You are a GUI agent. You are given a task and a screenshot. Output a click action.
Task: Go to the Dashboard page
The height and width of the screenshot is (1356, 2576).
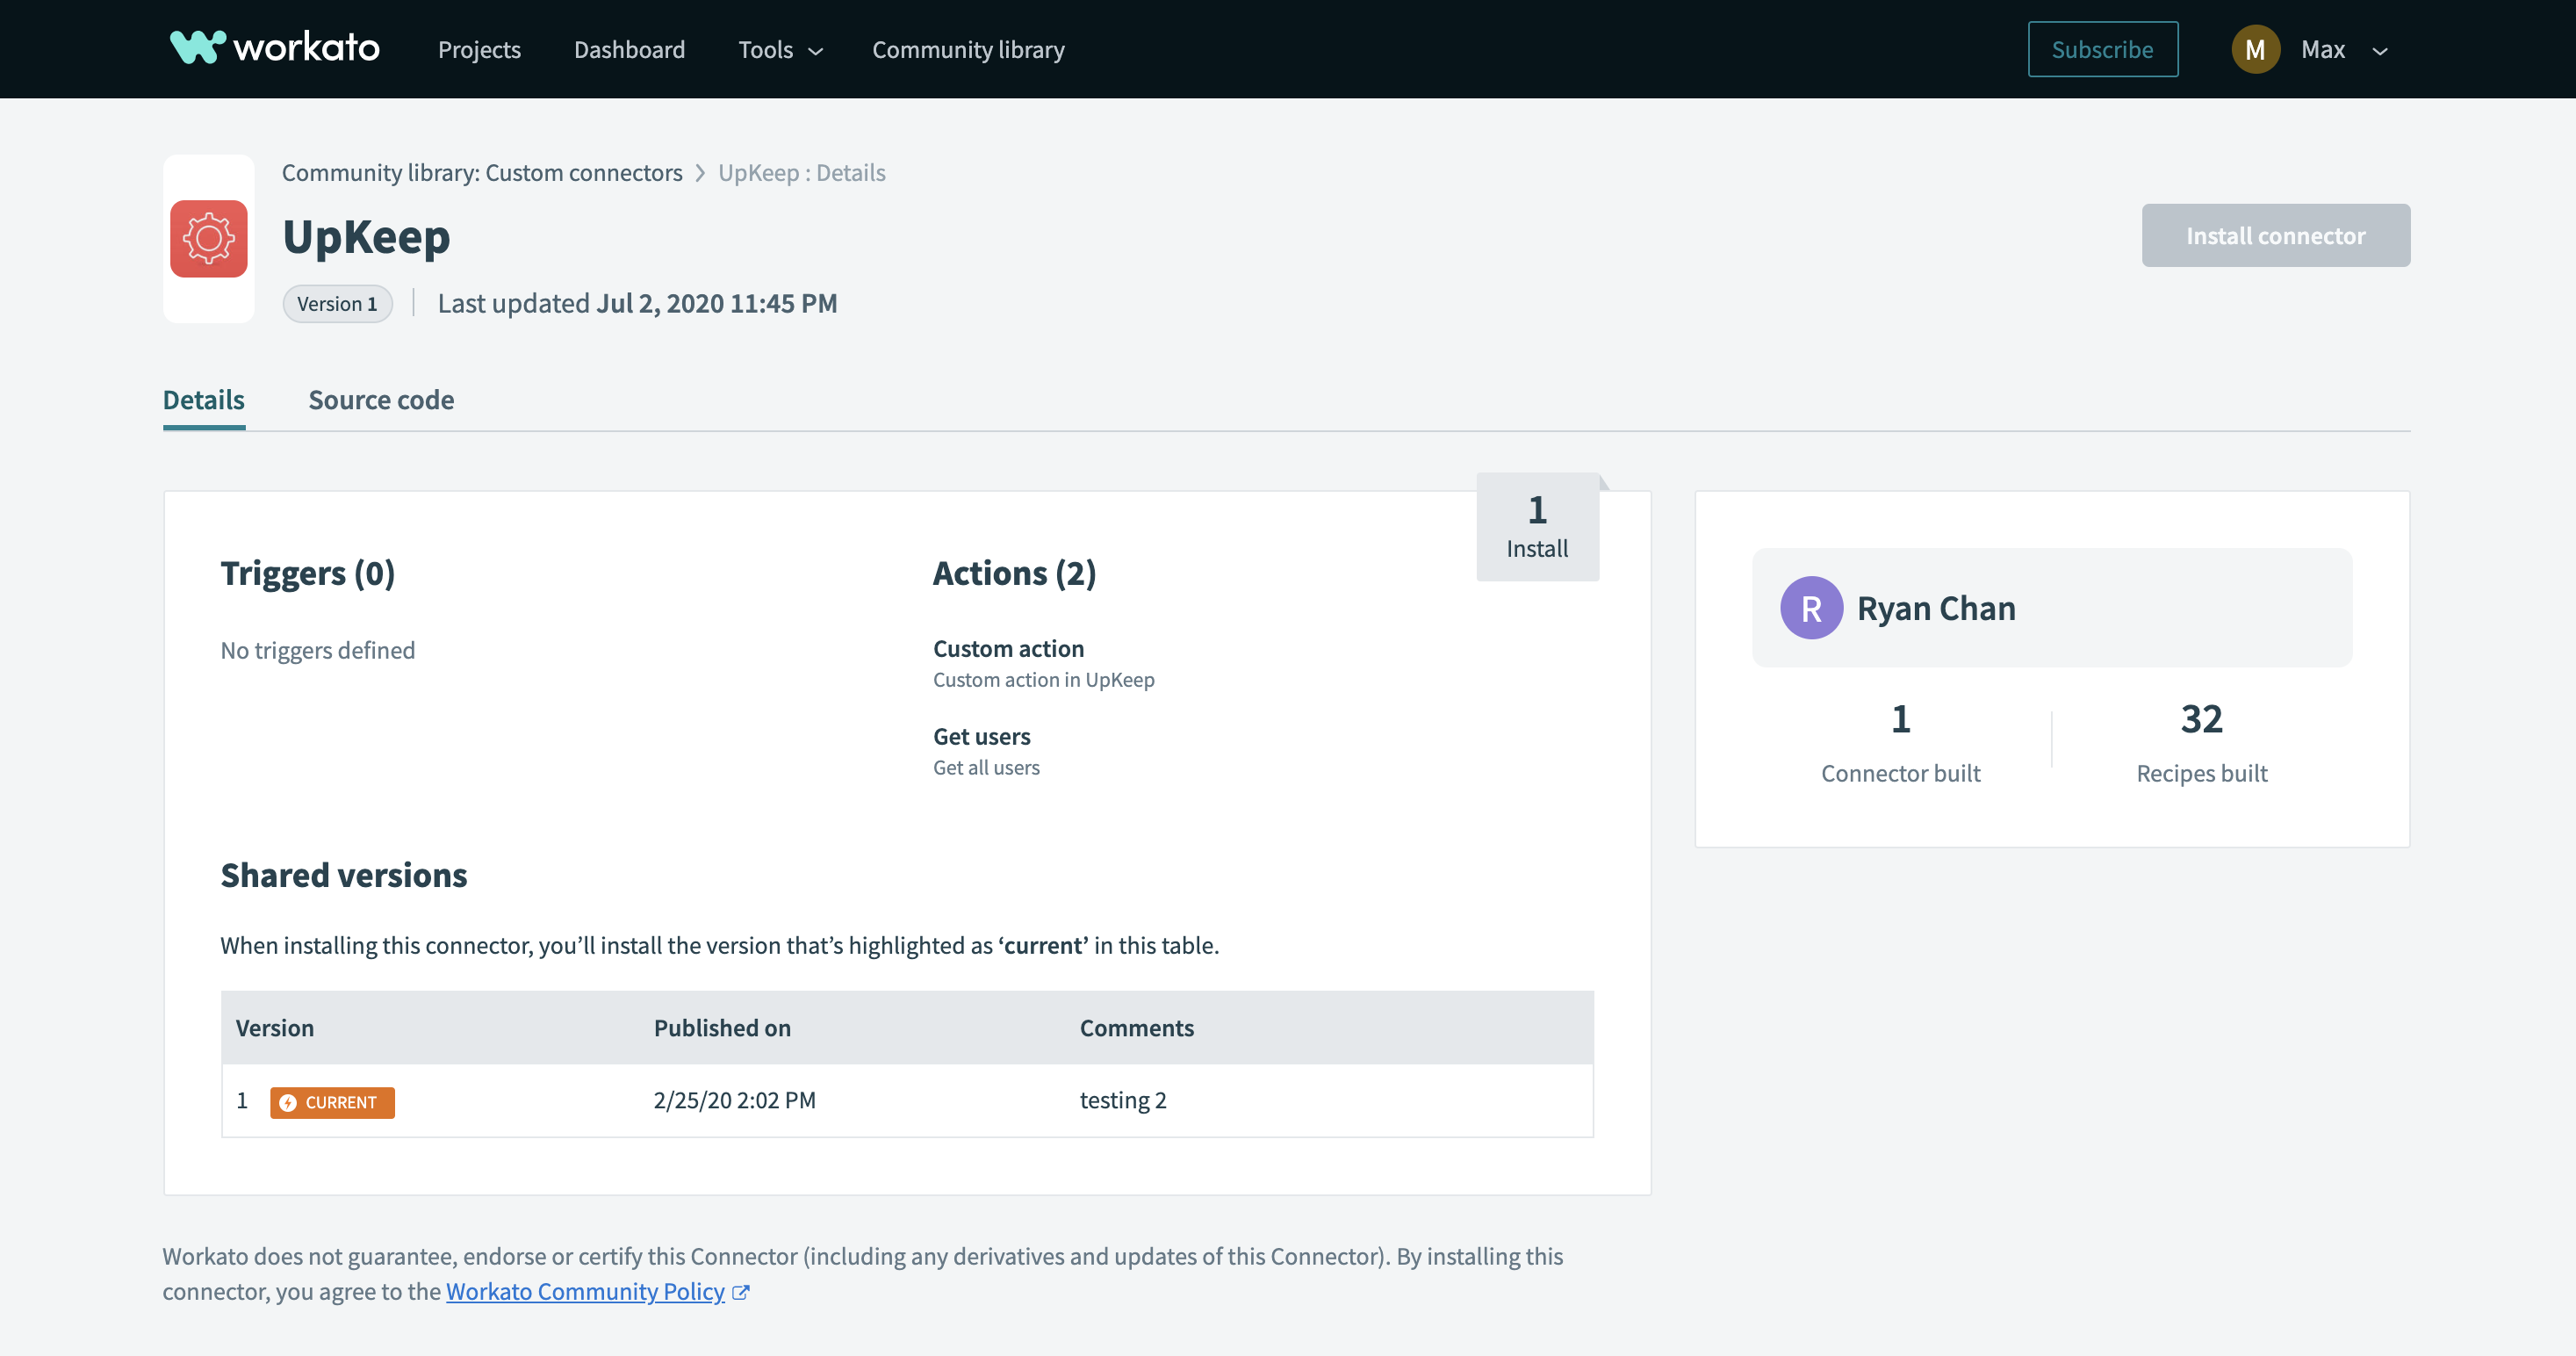point(629,49)
